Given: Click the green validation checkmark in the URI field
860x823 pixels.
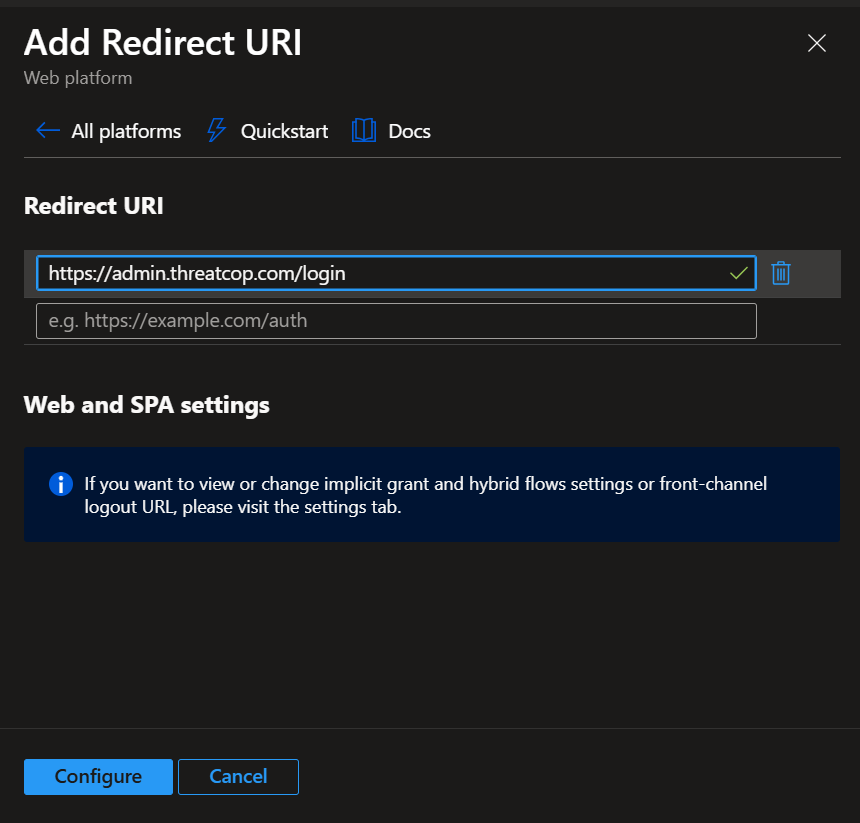Looking at the screenshot, I should 739,273.
